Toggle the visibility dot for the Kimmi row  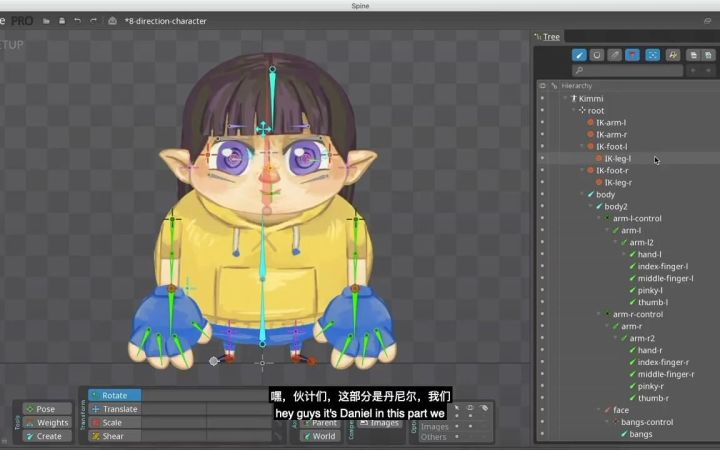point(542,98)
